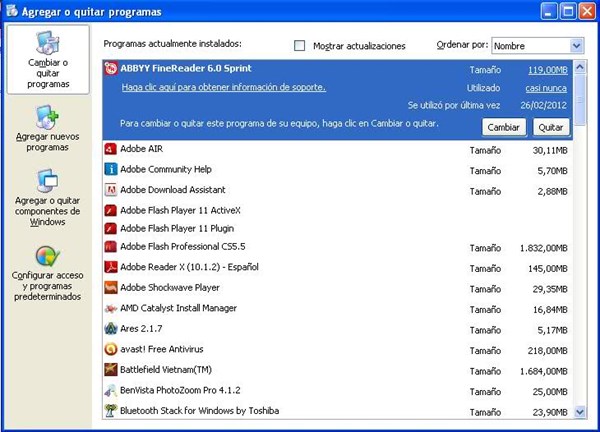600x432 pixels.
Task: Click the AMD Catalyst Install Manager icon
Action: (111, 308)
